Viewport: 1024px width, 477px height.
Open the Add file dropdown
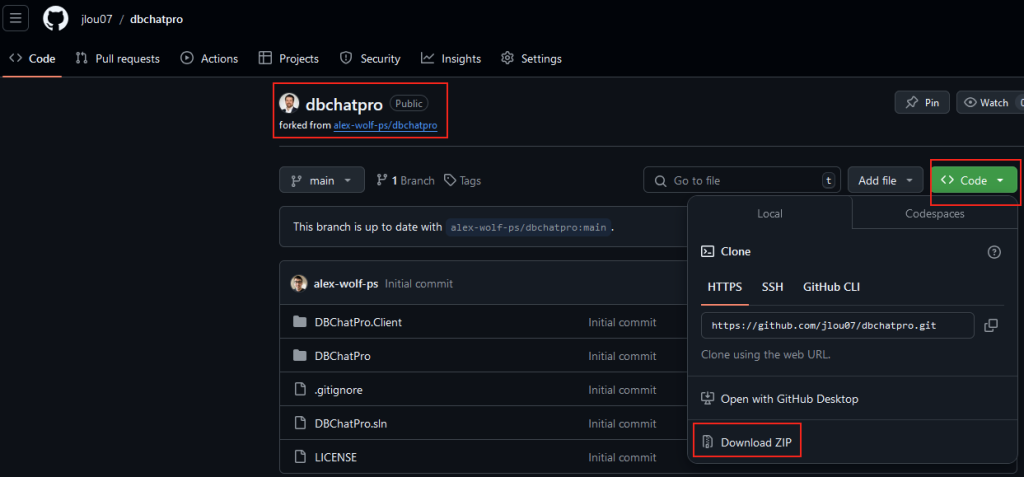tap(886, 180)
